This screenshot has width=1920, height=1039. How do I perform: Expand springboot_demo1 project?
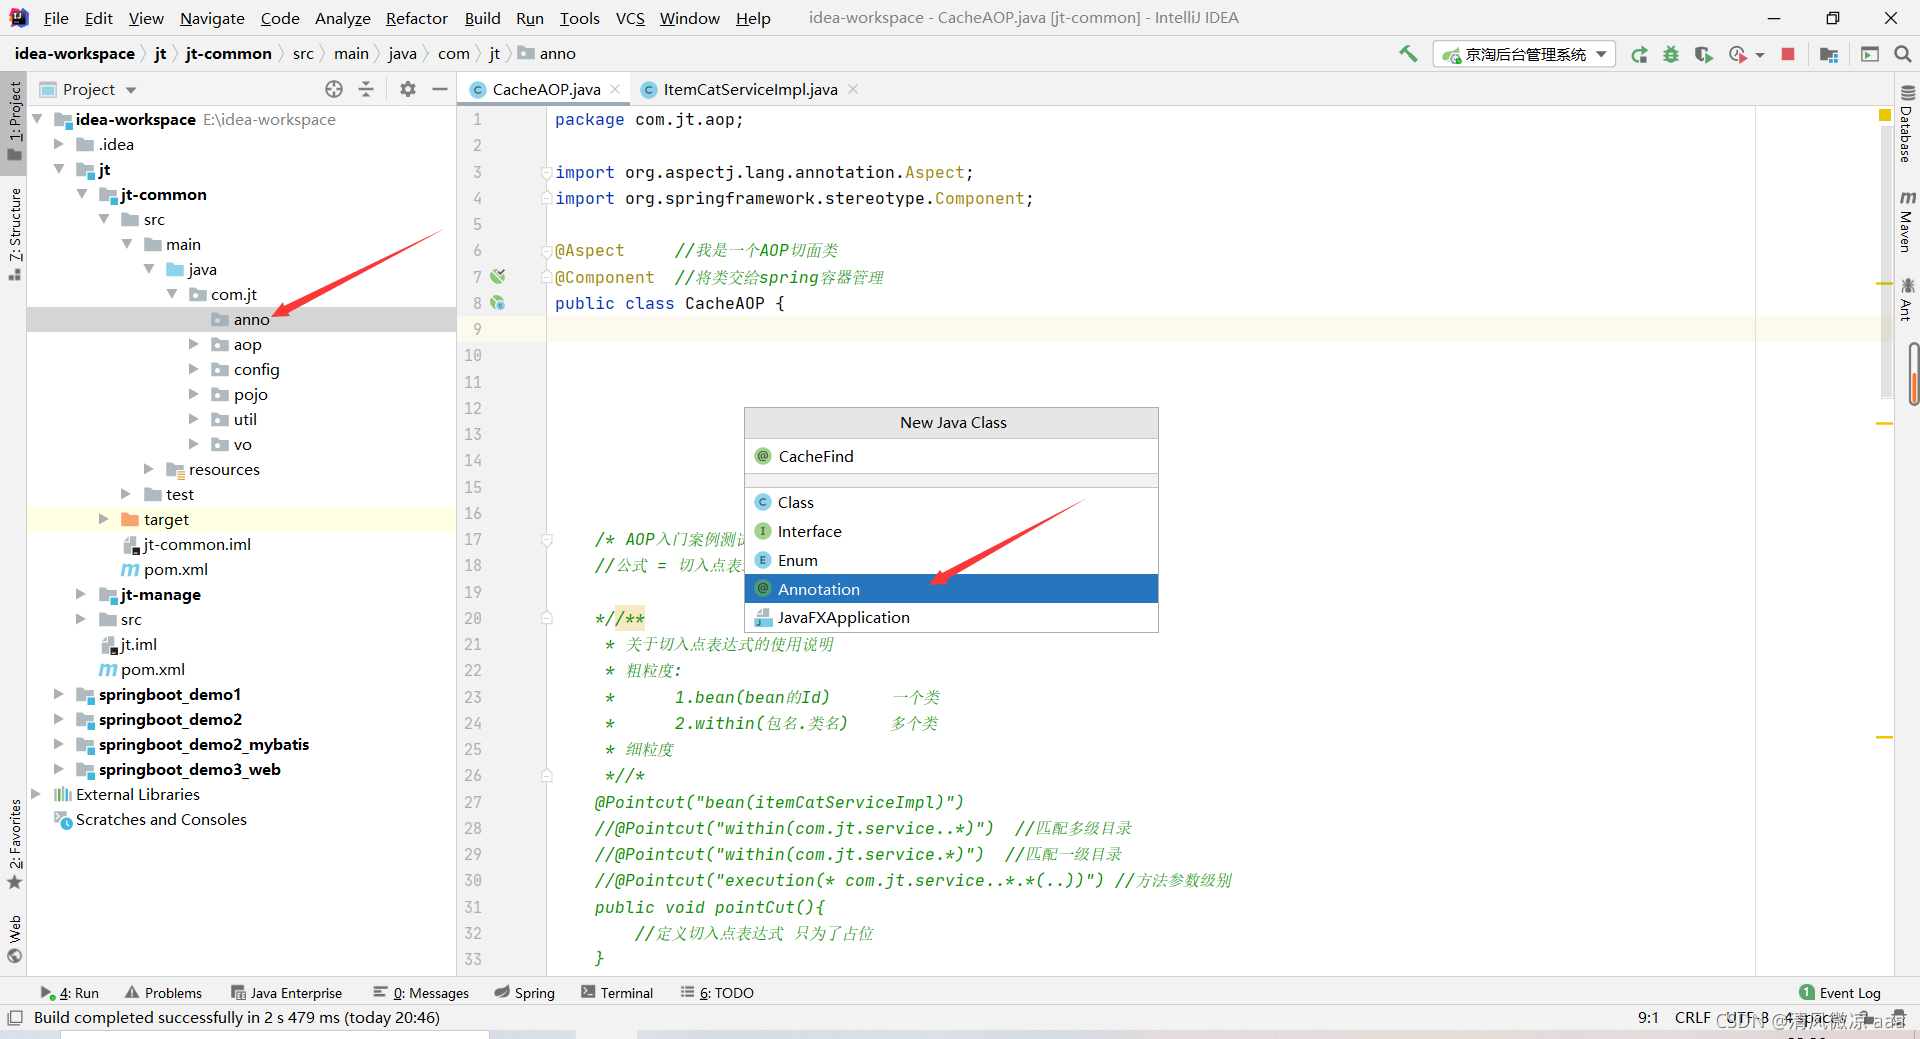pyautogui.click(x=59, y=694)
